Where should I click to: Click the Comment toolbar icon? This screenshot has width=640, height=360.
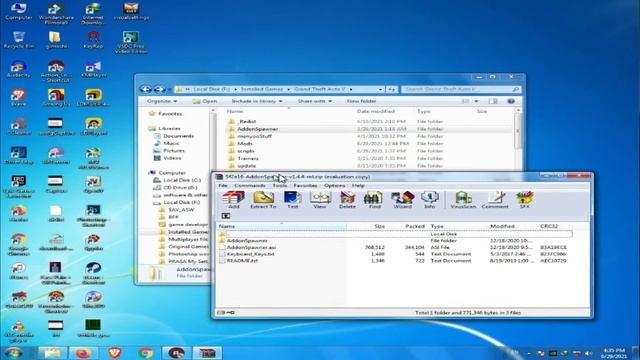tap(495, 200)
